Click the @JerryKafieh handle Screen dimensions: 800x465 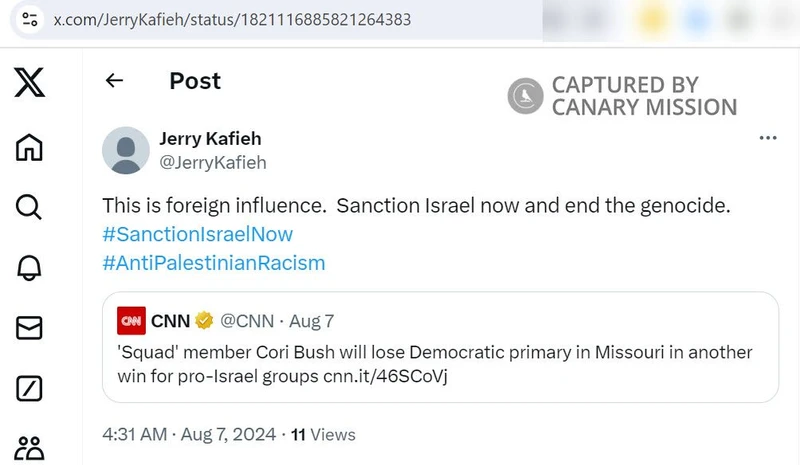[213, 162]
